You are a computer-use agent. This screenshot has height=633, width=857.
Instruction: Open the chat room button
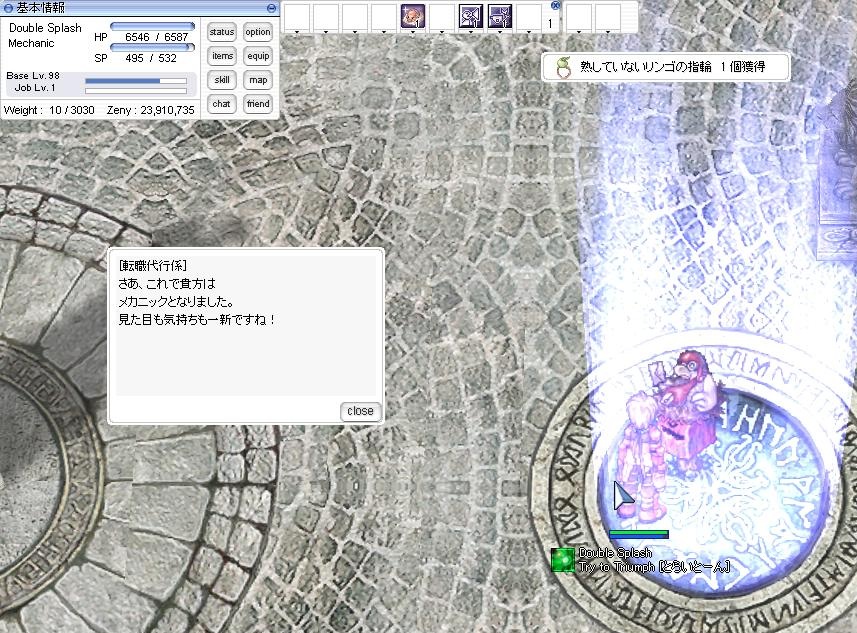(221, 104)
